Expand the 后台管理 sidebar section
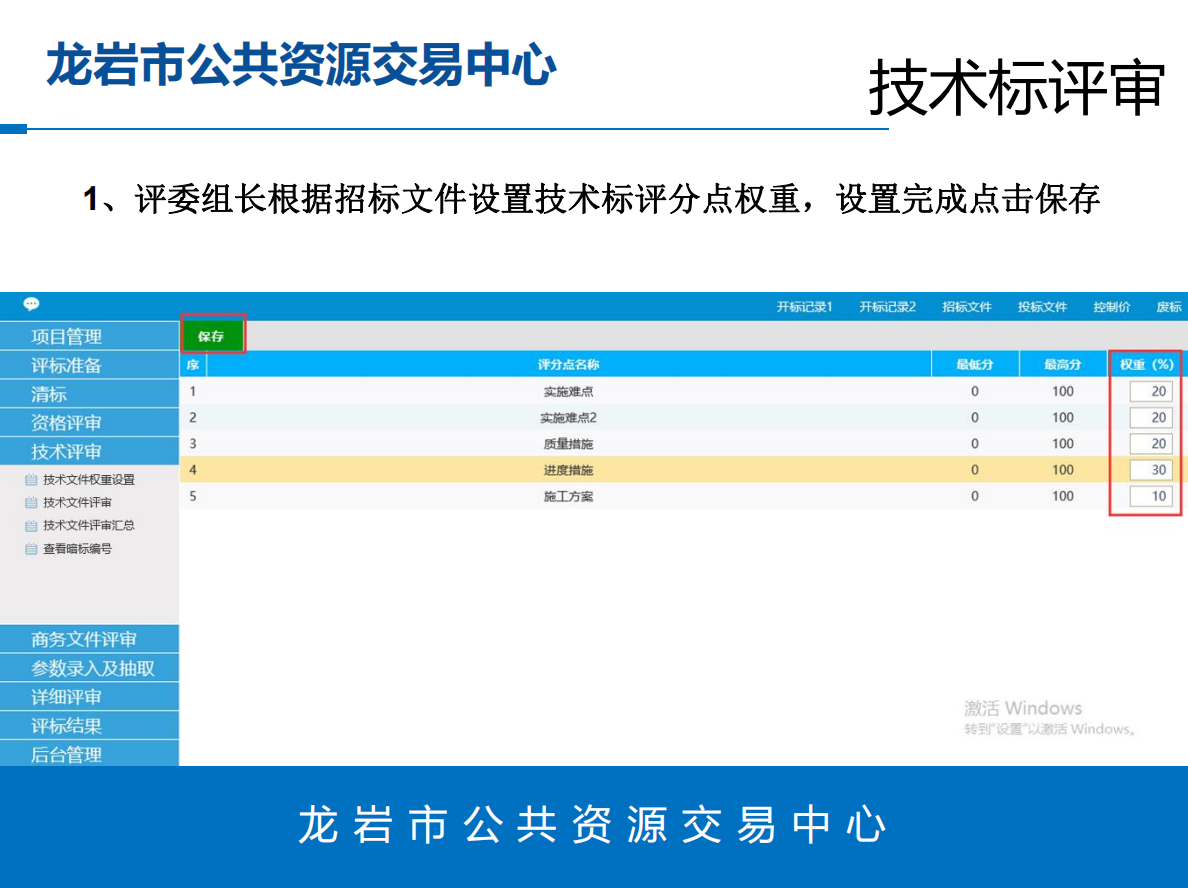 (x=89, y=753)
